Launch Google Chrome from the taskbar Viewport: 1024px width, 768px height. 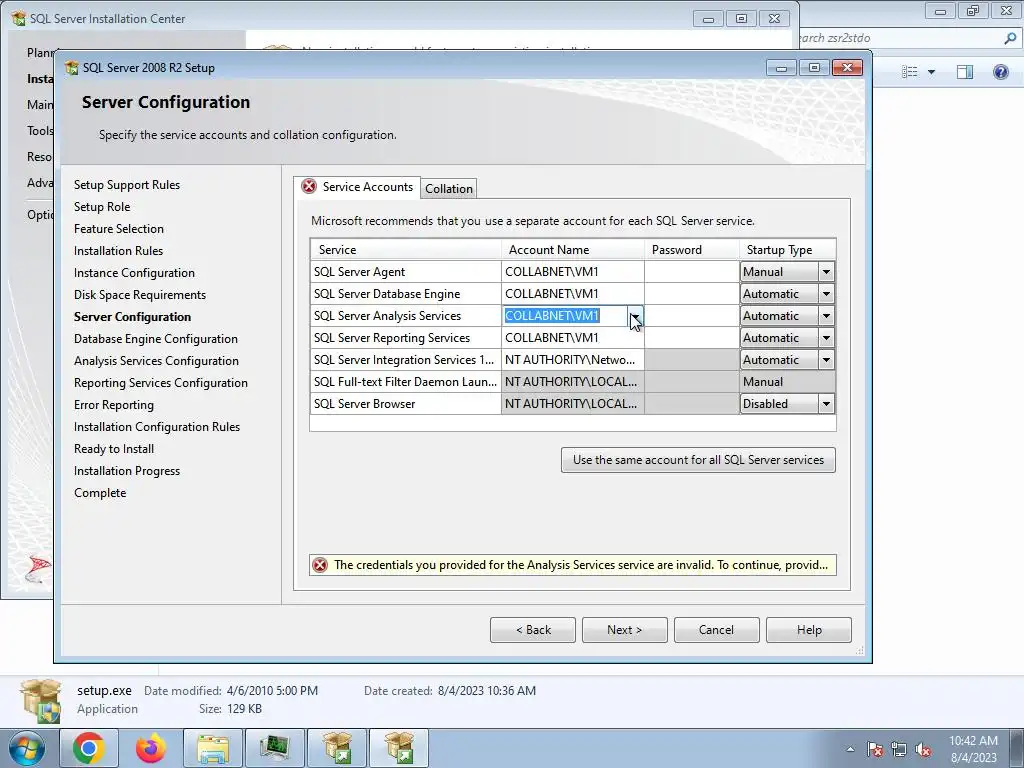coord(89,748)
